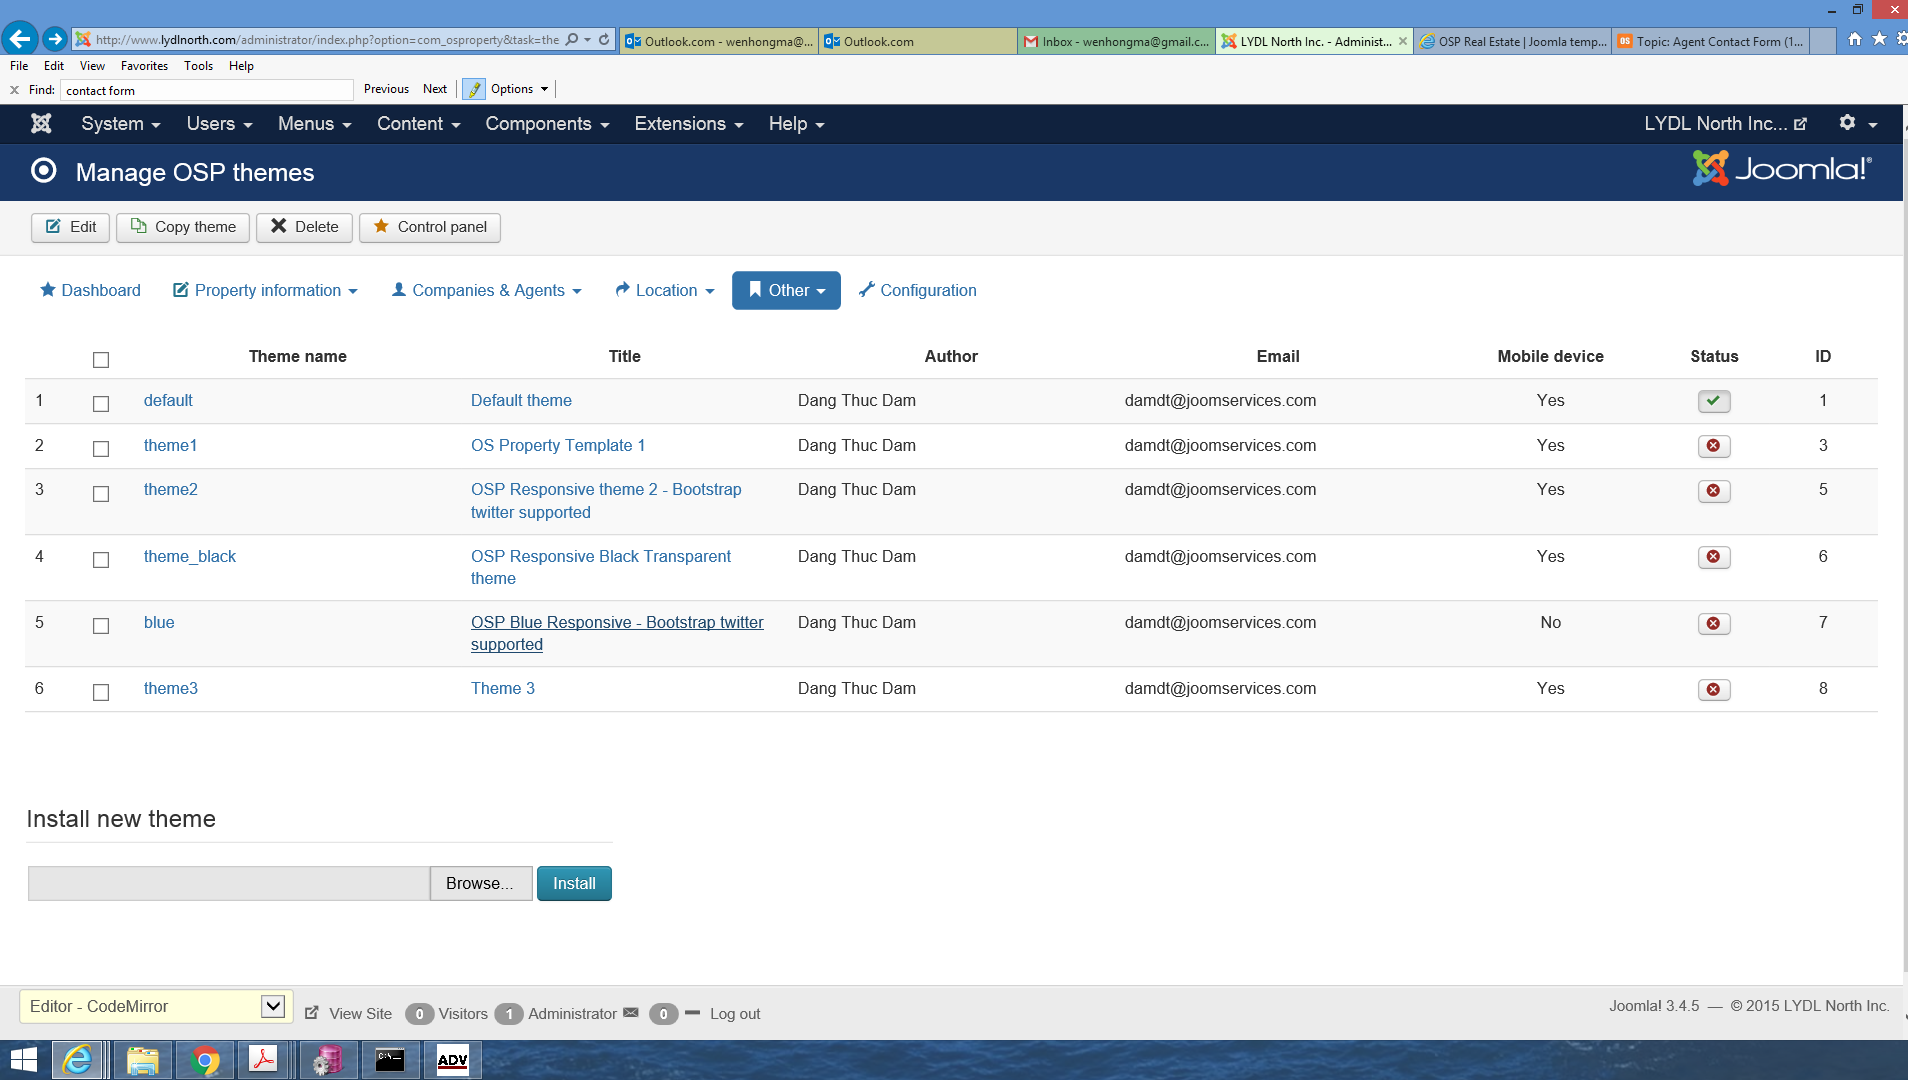Expand the System dropdown menu
This screenshot has height=1080, width=1908.
coord(121,124)
